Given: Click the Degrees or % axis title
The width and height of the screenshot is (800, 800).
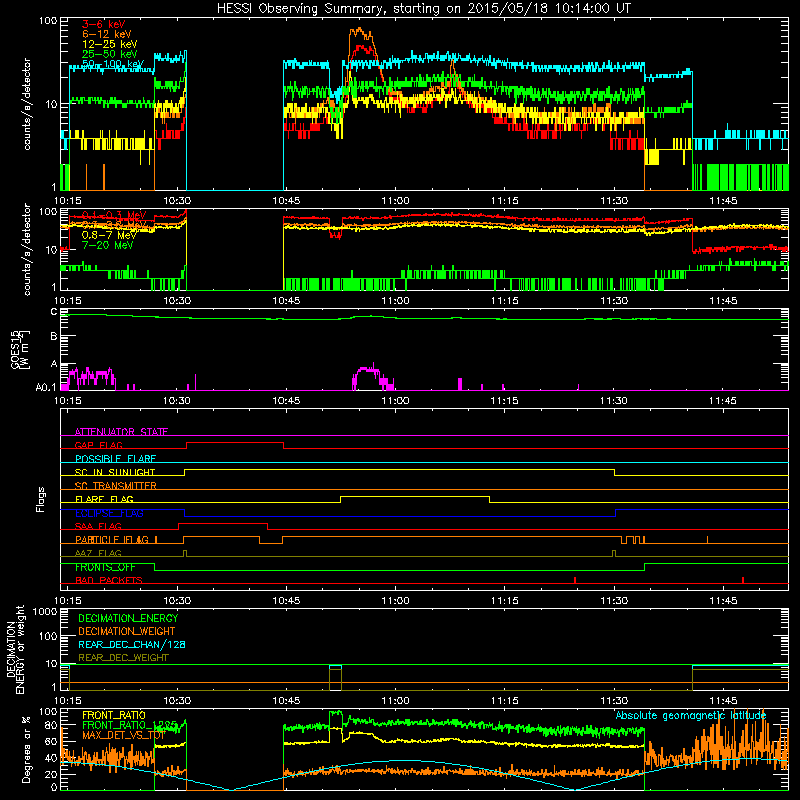Looking at the screenshot, I should coord(26,749).
